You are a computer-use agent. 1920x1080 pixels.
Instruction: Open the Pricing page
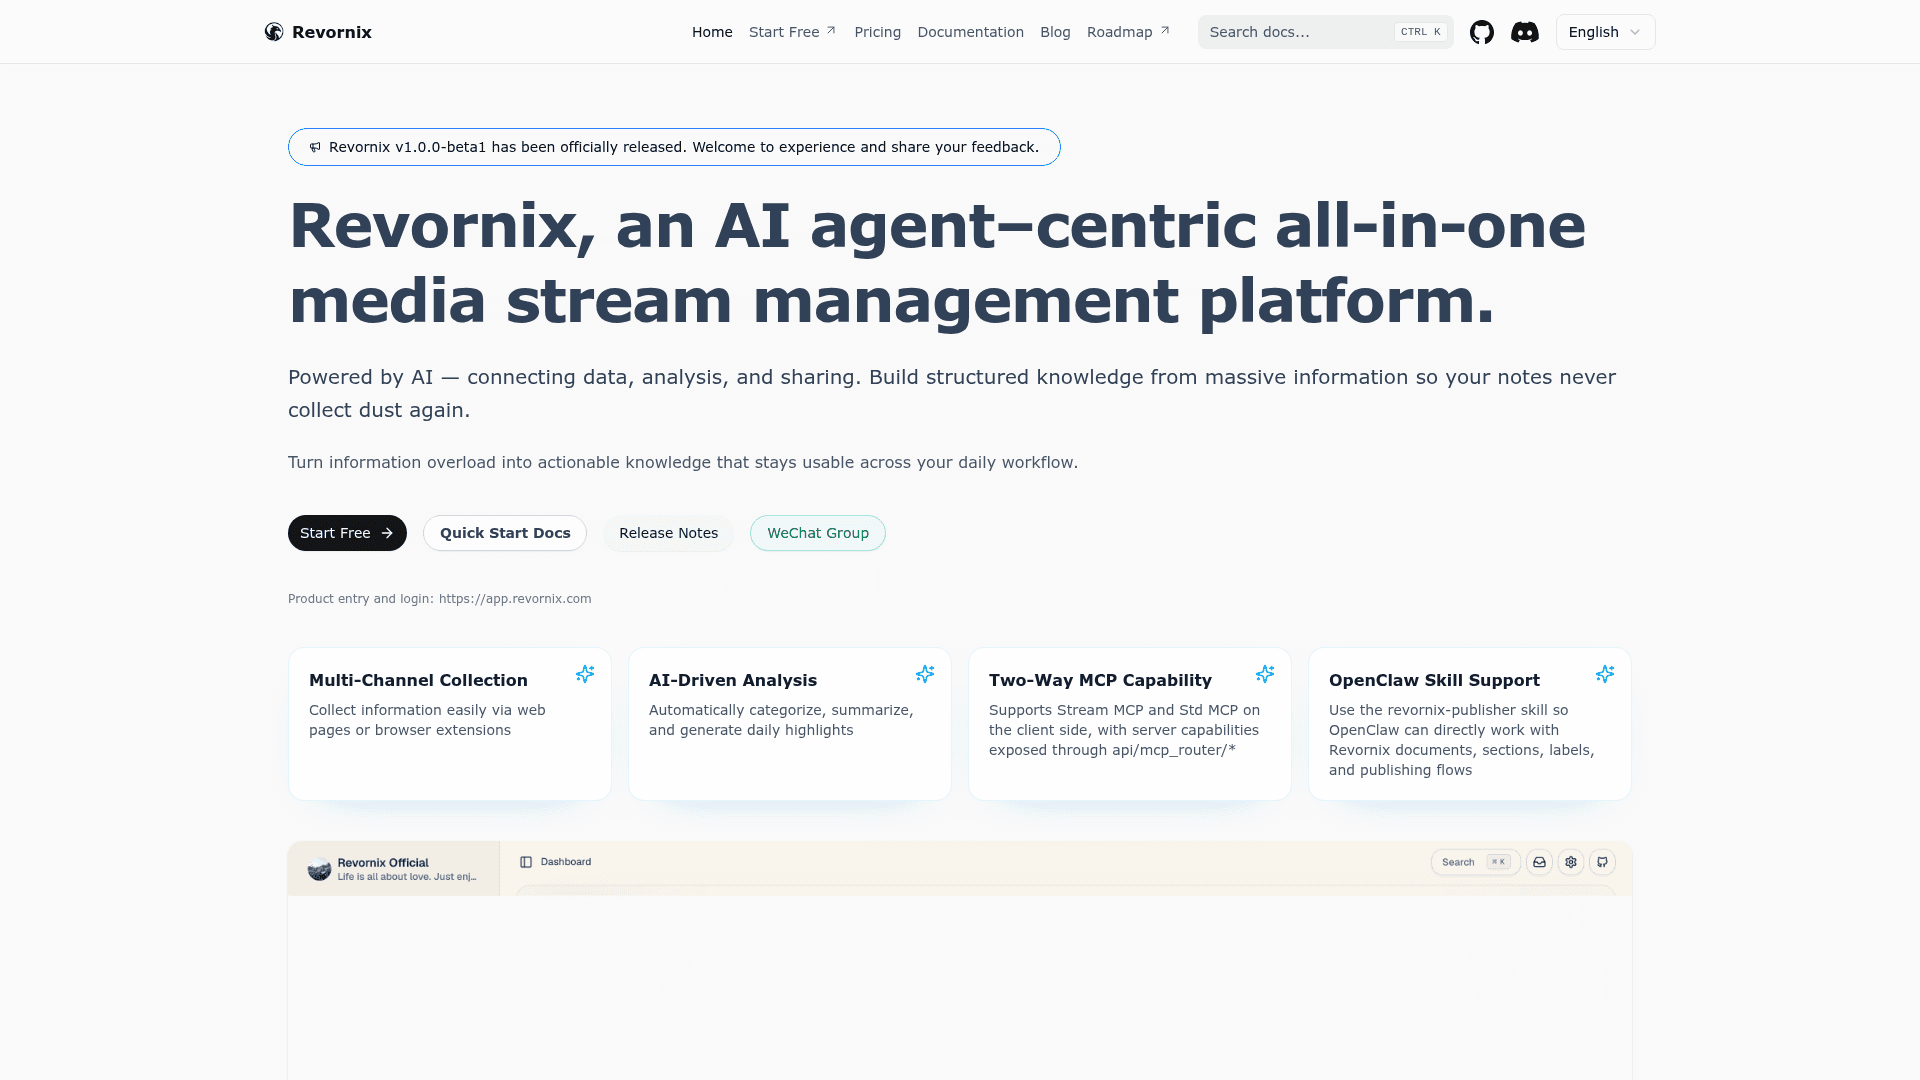(877, 32)
